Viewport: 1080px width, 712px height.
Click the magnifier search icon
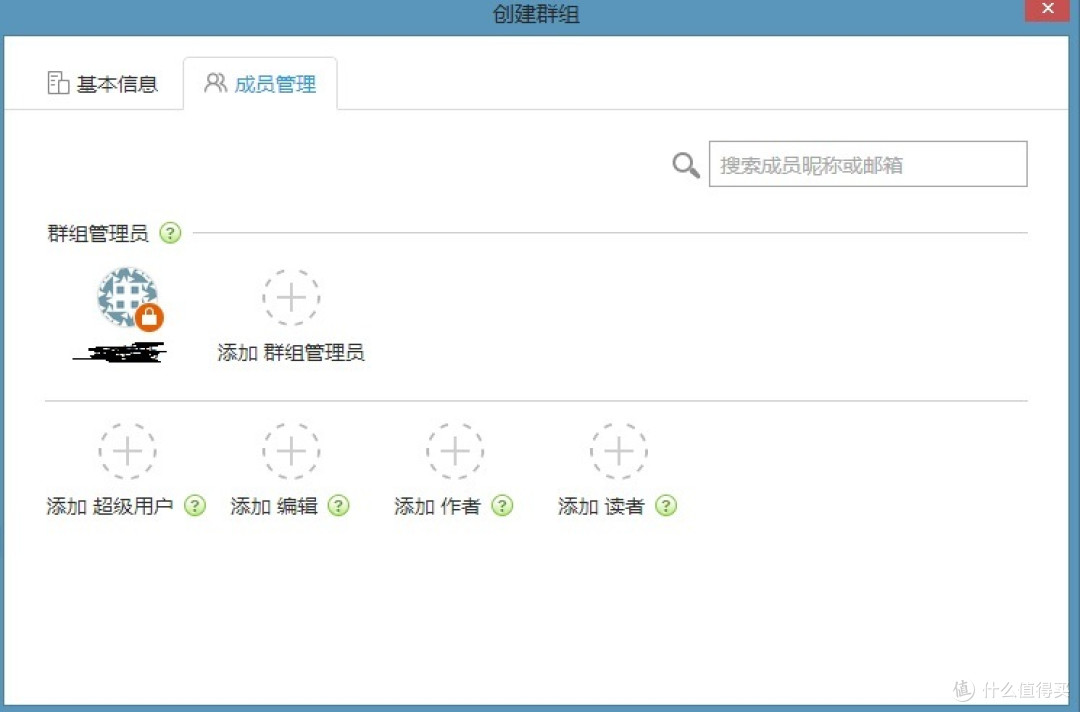coord(685,165)
